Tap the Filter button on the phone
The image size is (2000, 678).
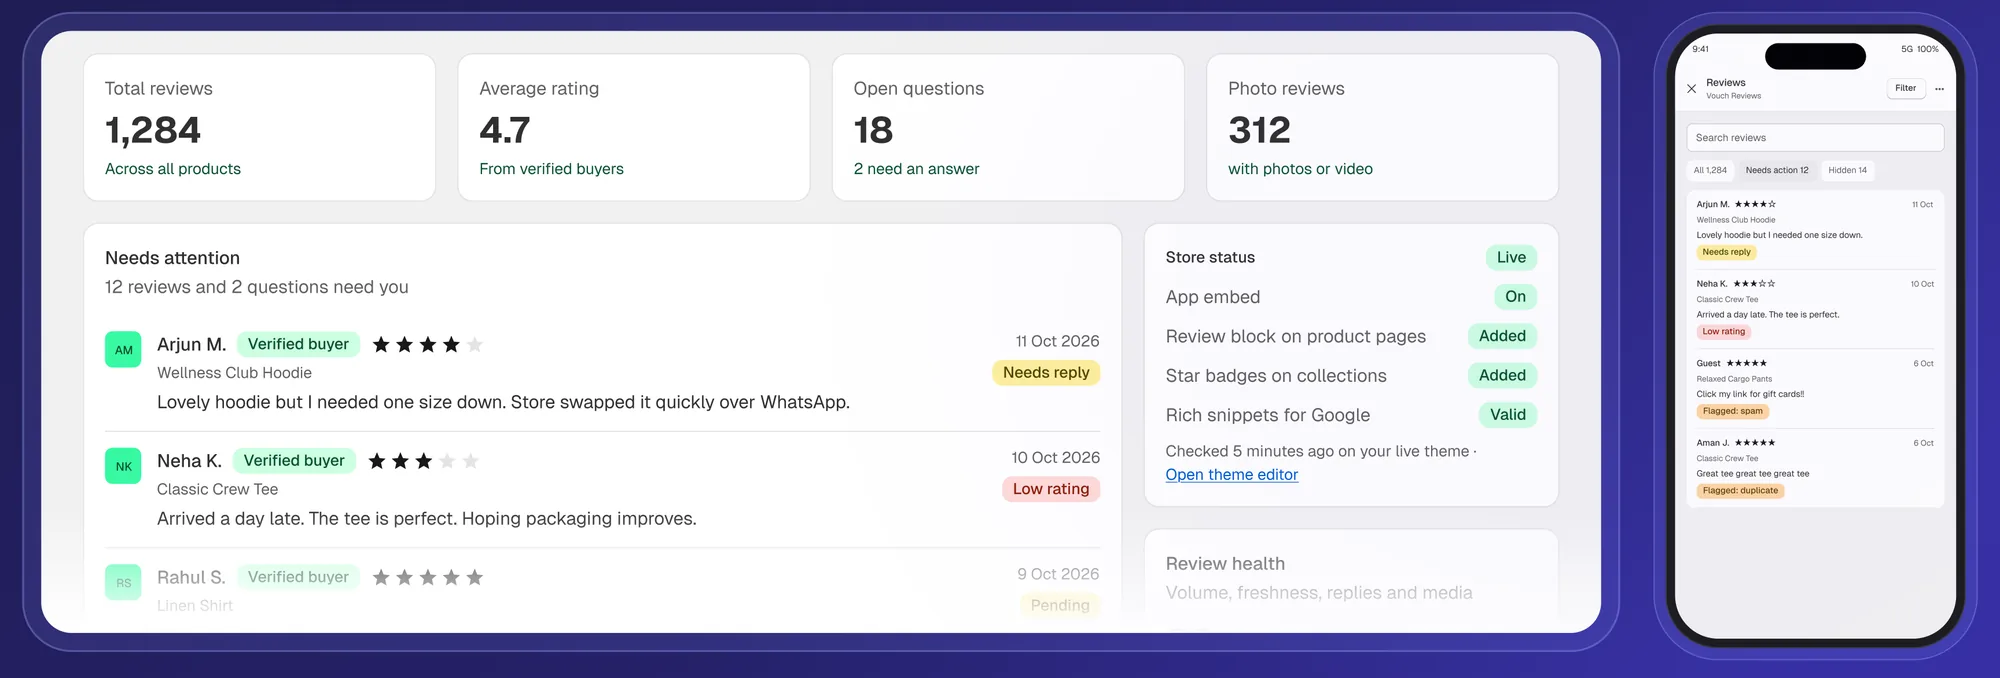click(1905, 88)
